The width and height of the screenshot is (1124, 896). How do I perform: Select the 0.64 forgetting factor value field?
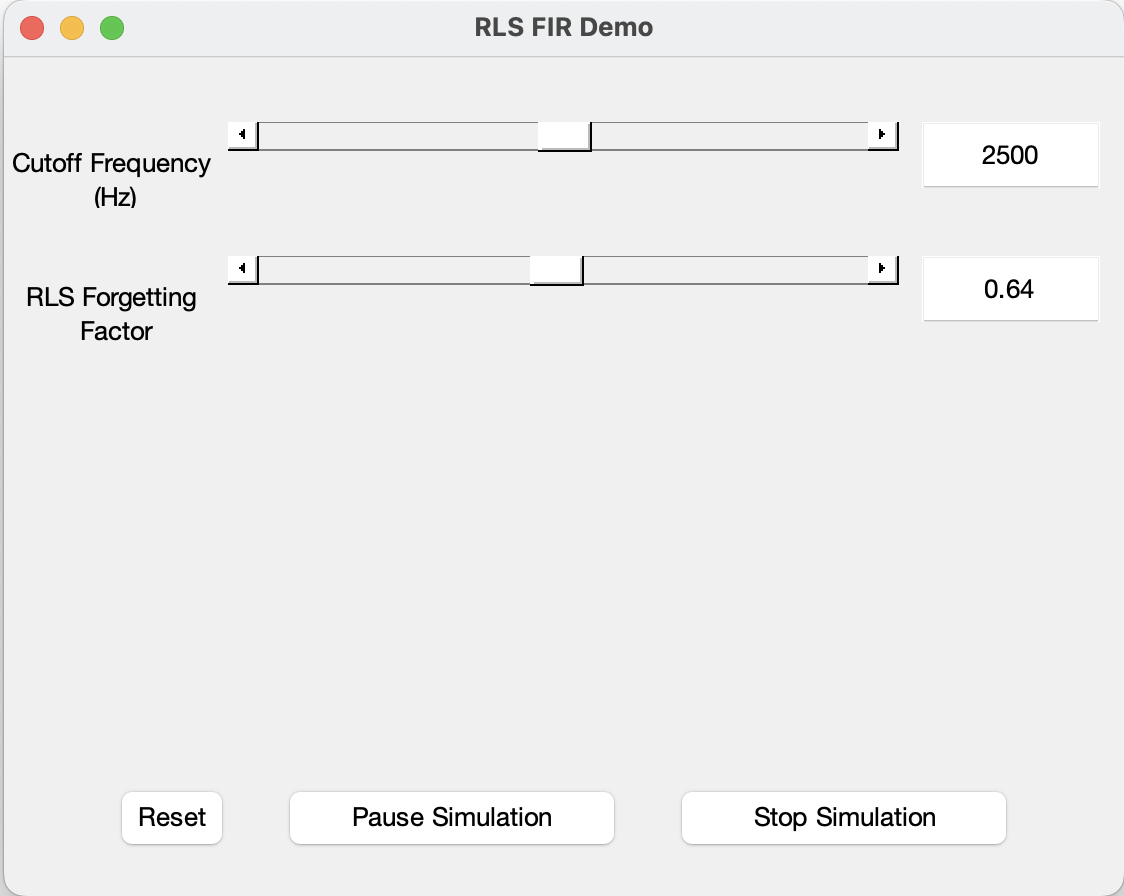click(x=1010, y=289)
